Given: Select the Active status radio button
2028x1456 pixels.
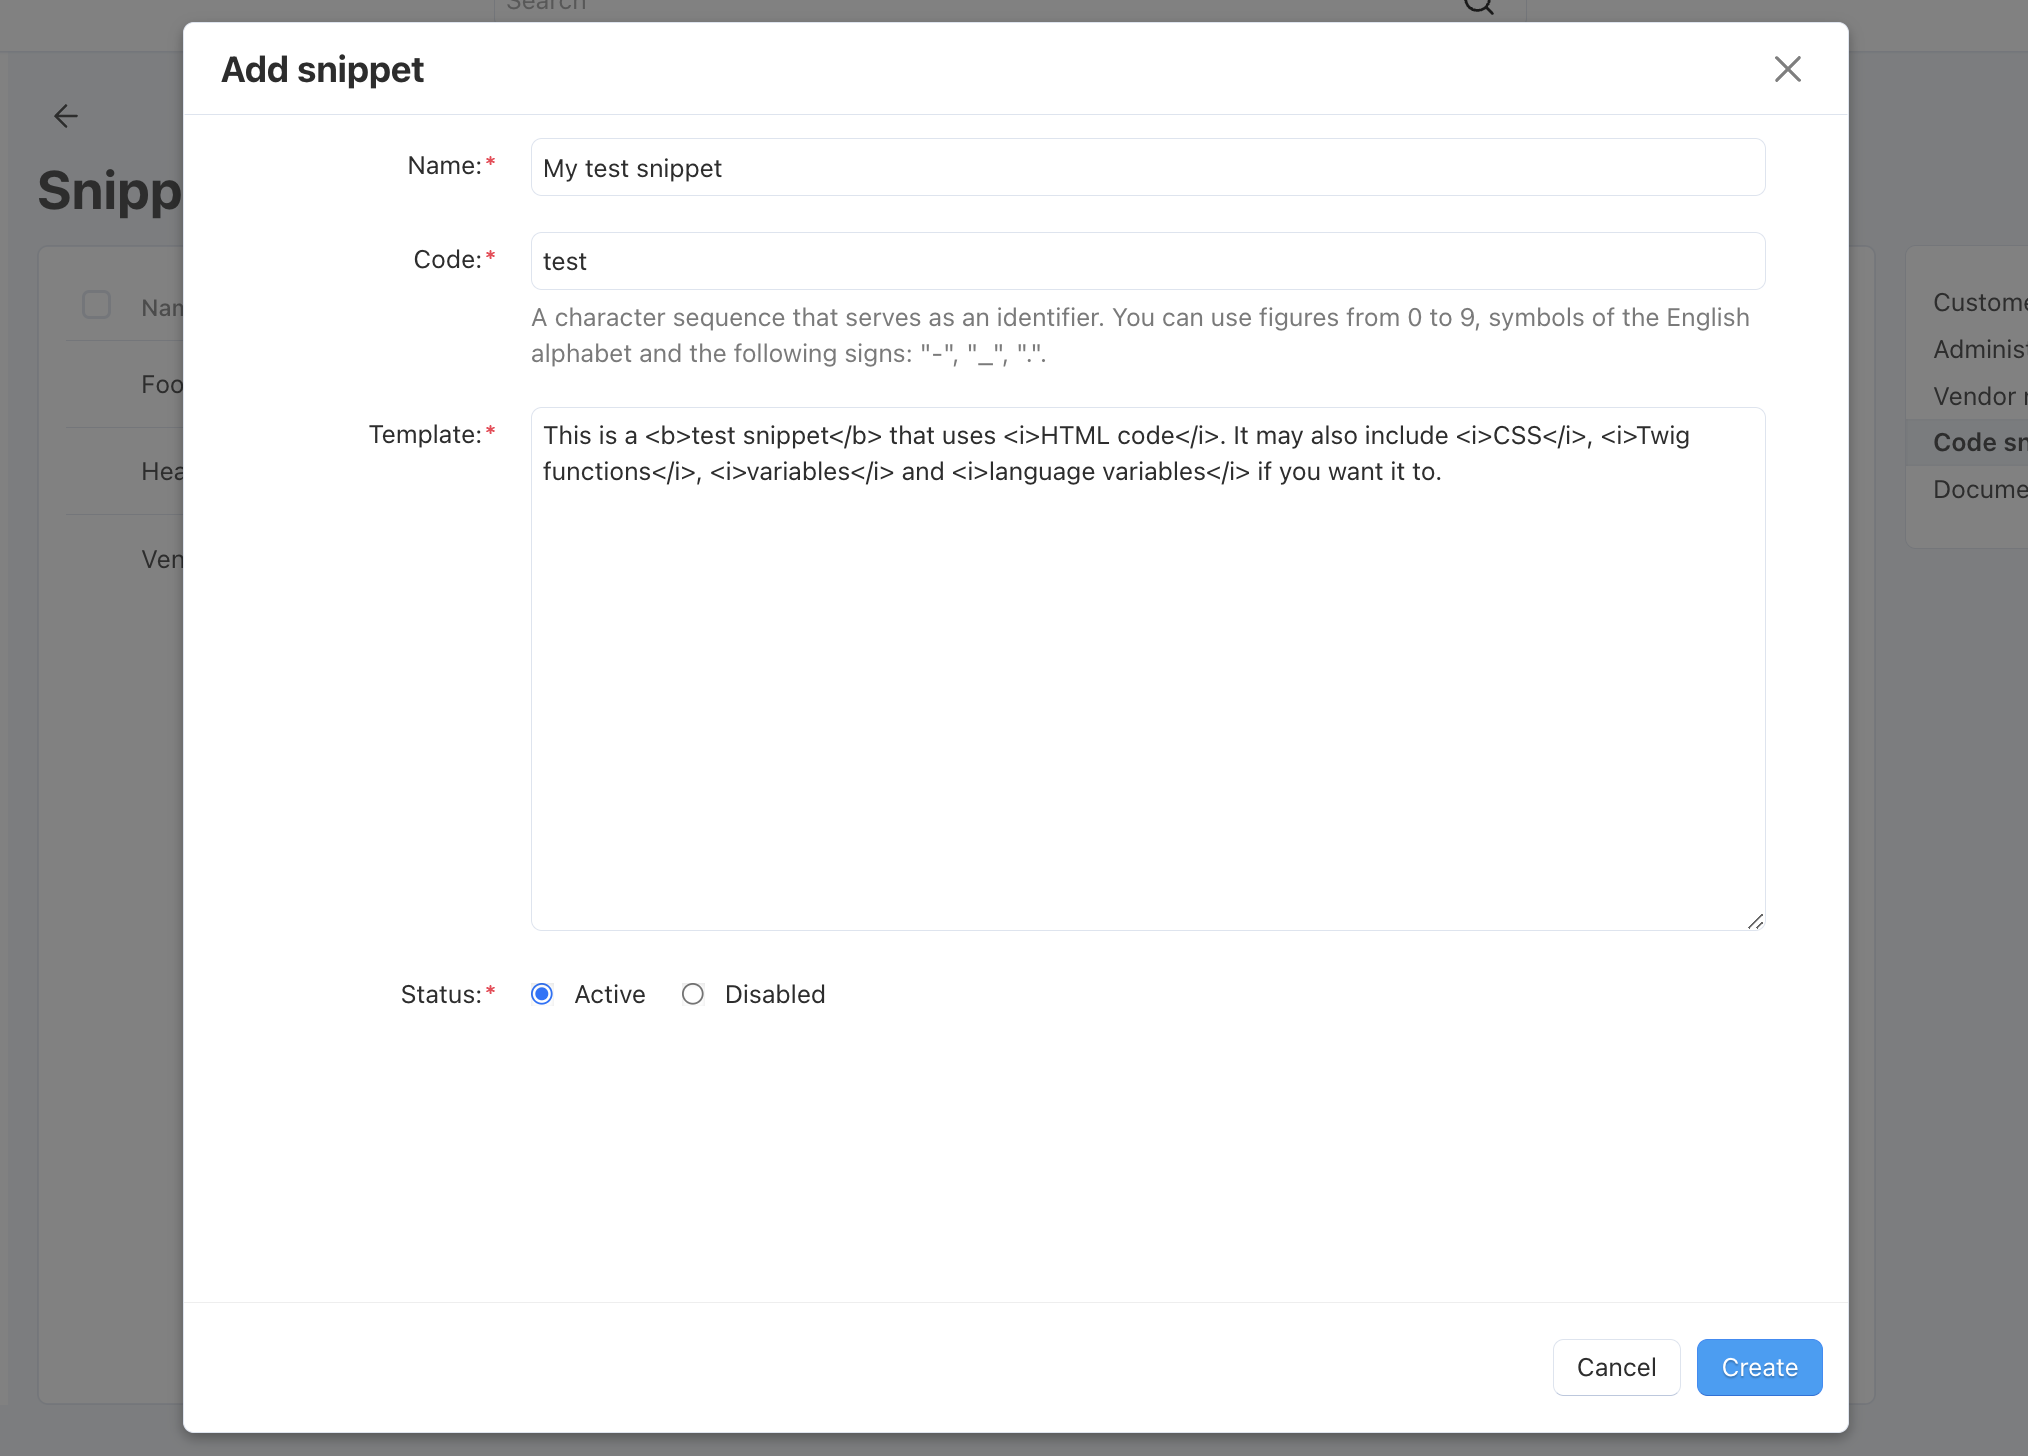Looking at the screenshot, I should tap(542, 994).
